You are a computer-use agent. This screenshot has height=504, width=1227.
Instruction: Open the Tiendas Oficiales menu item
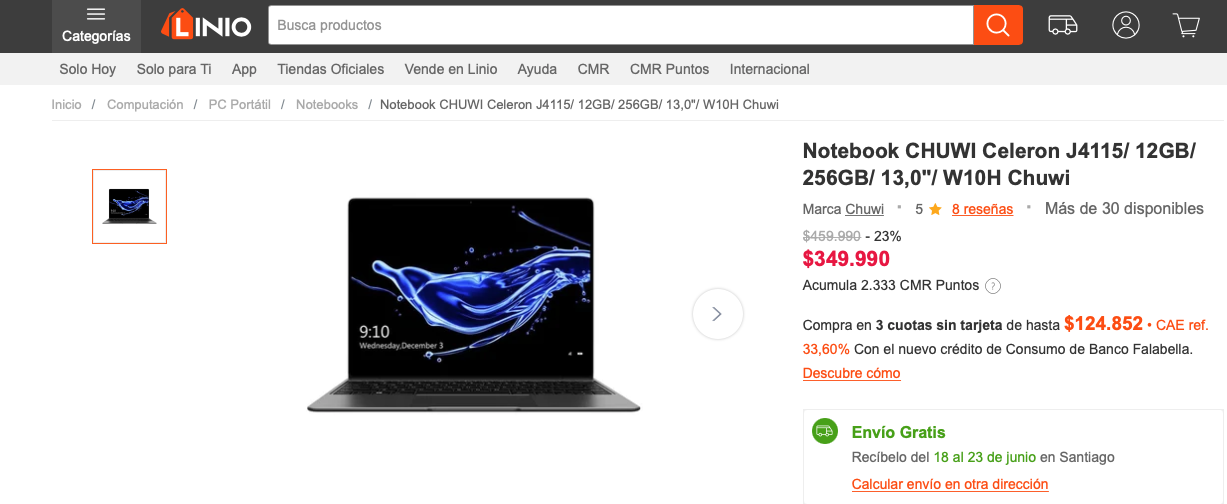tap(331, 69)
